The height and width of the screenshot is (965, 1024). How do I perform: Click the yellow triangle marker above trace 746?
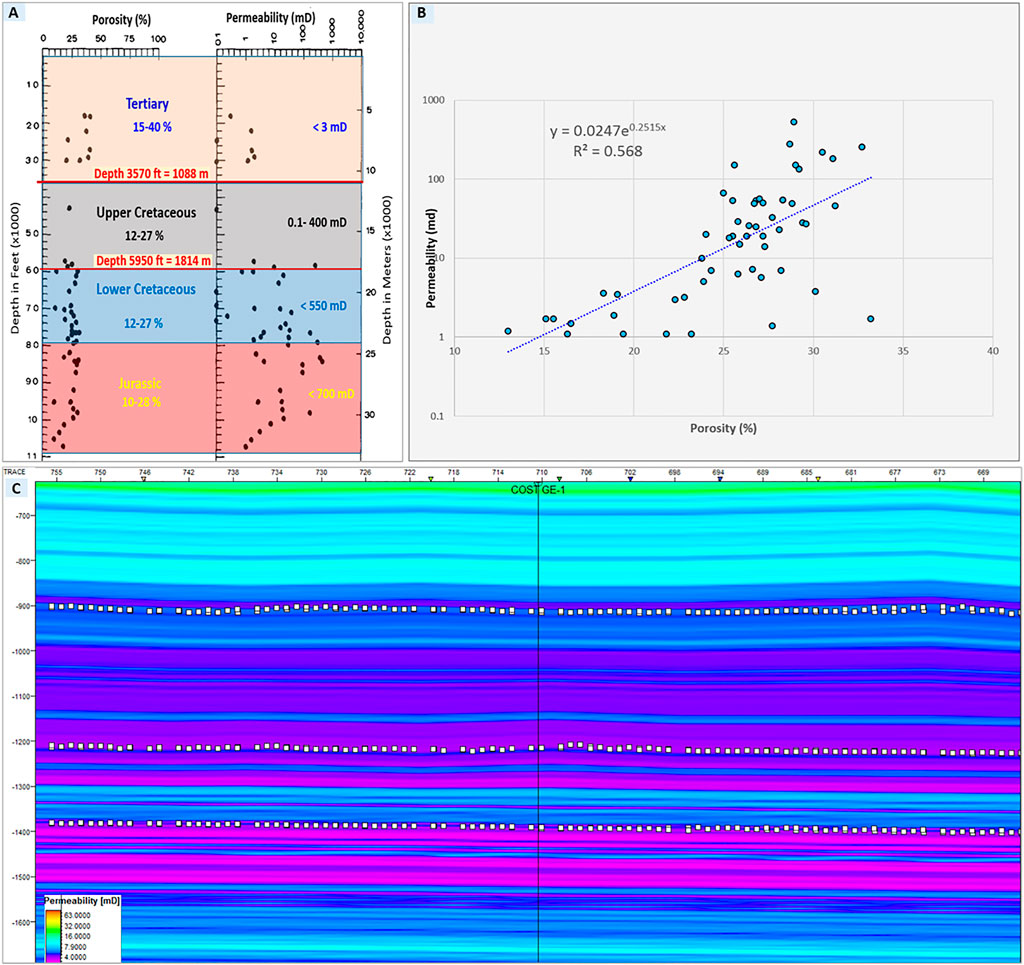click(x=144, y=479)
